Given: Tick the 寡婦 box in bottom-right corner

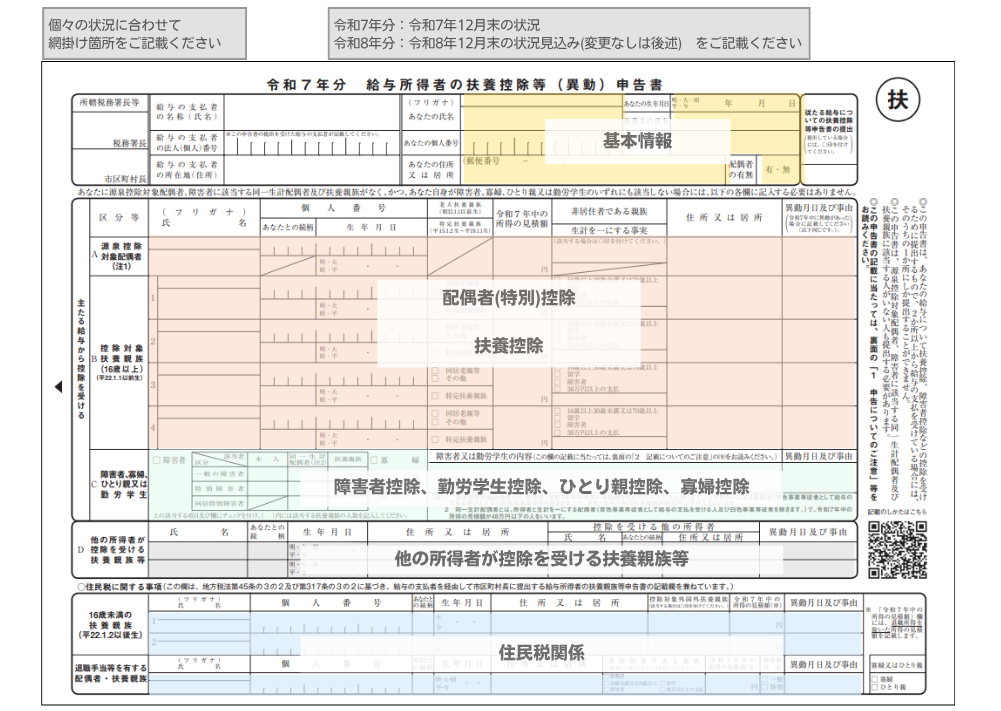Looking at the screenshot, I should click(x=872, y=677).
